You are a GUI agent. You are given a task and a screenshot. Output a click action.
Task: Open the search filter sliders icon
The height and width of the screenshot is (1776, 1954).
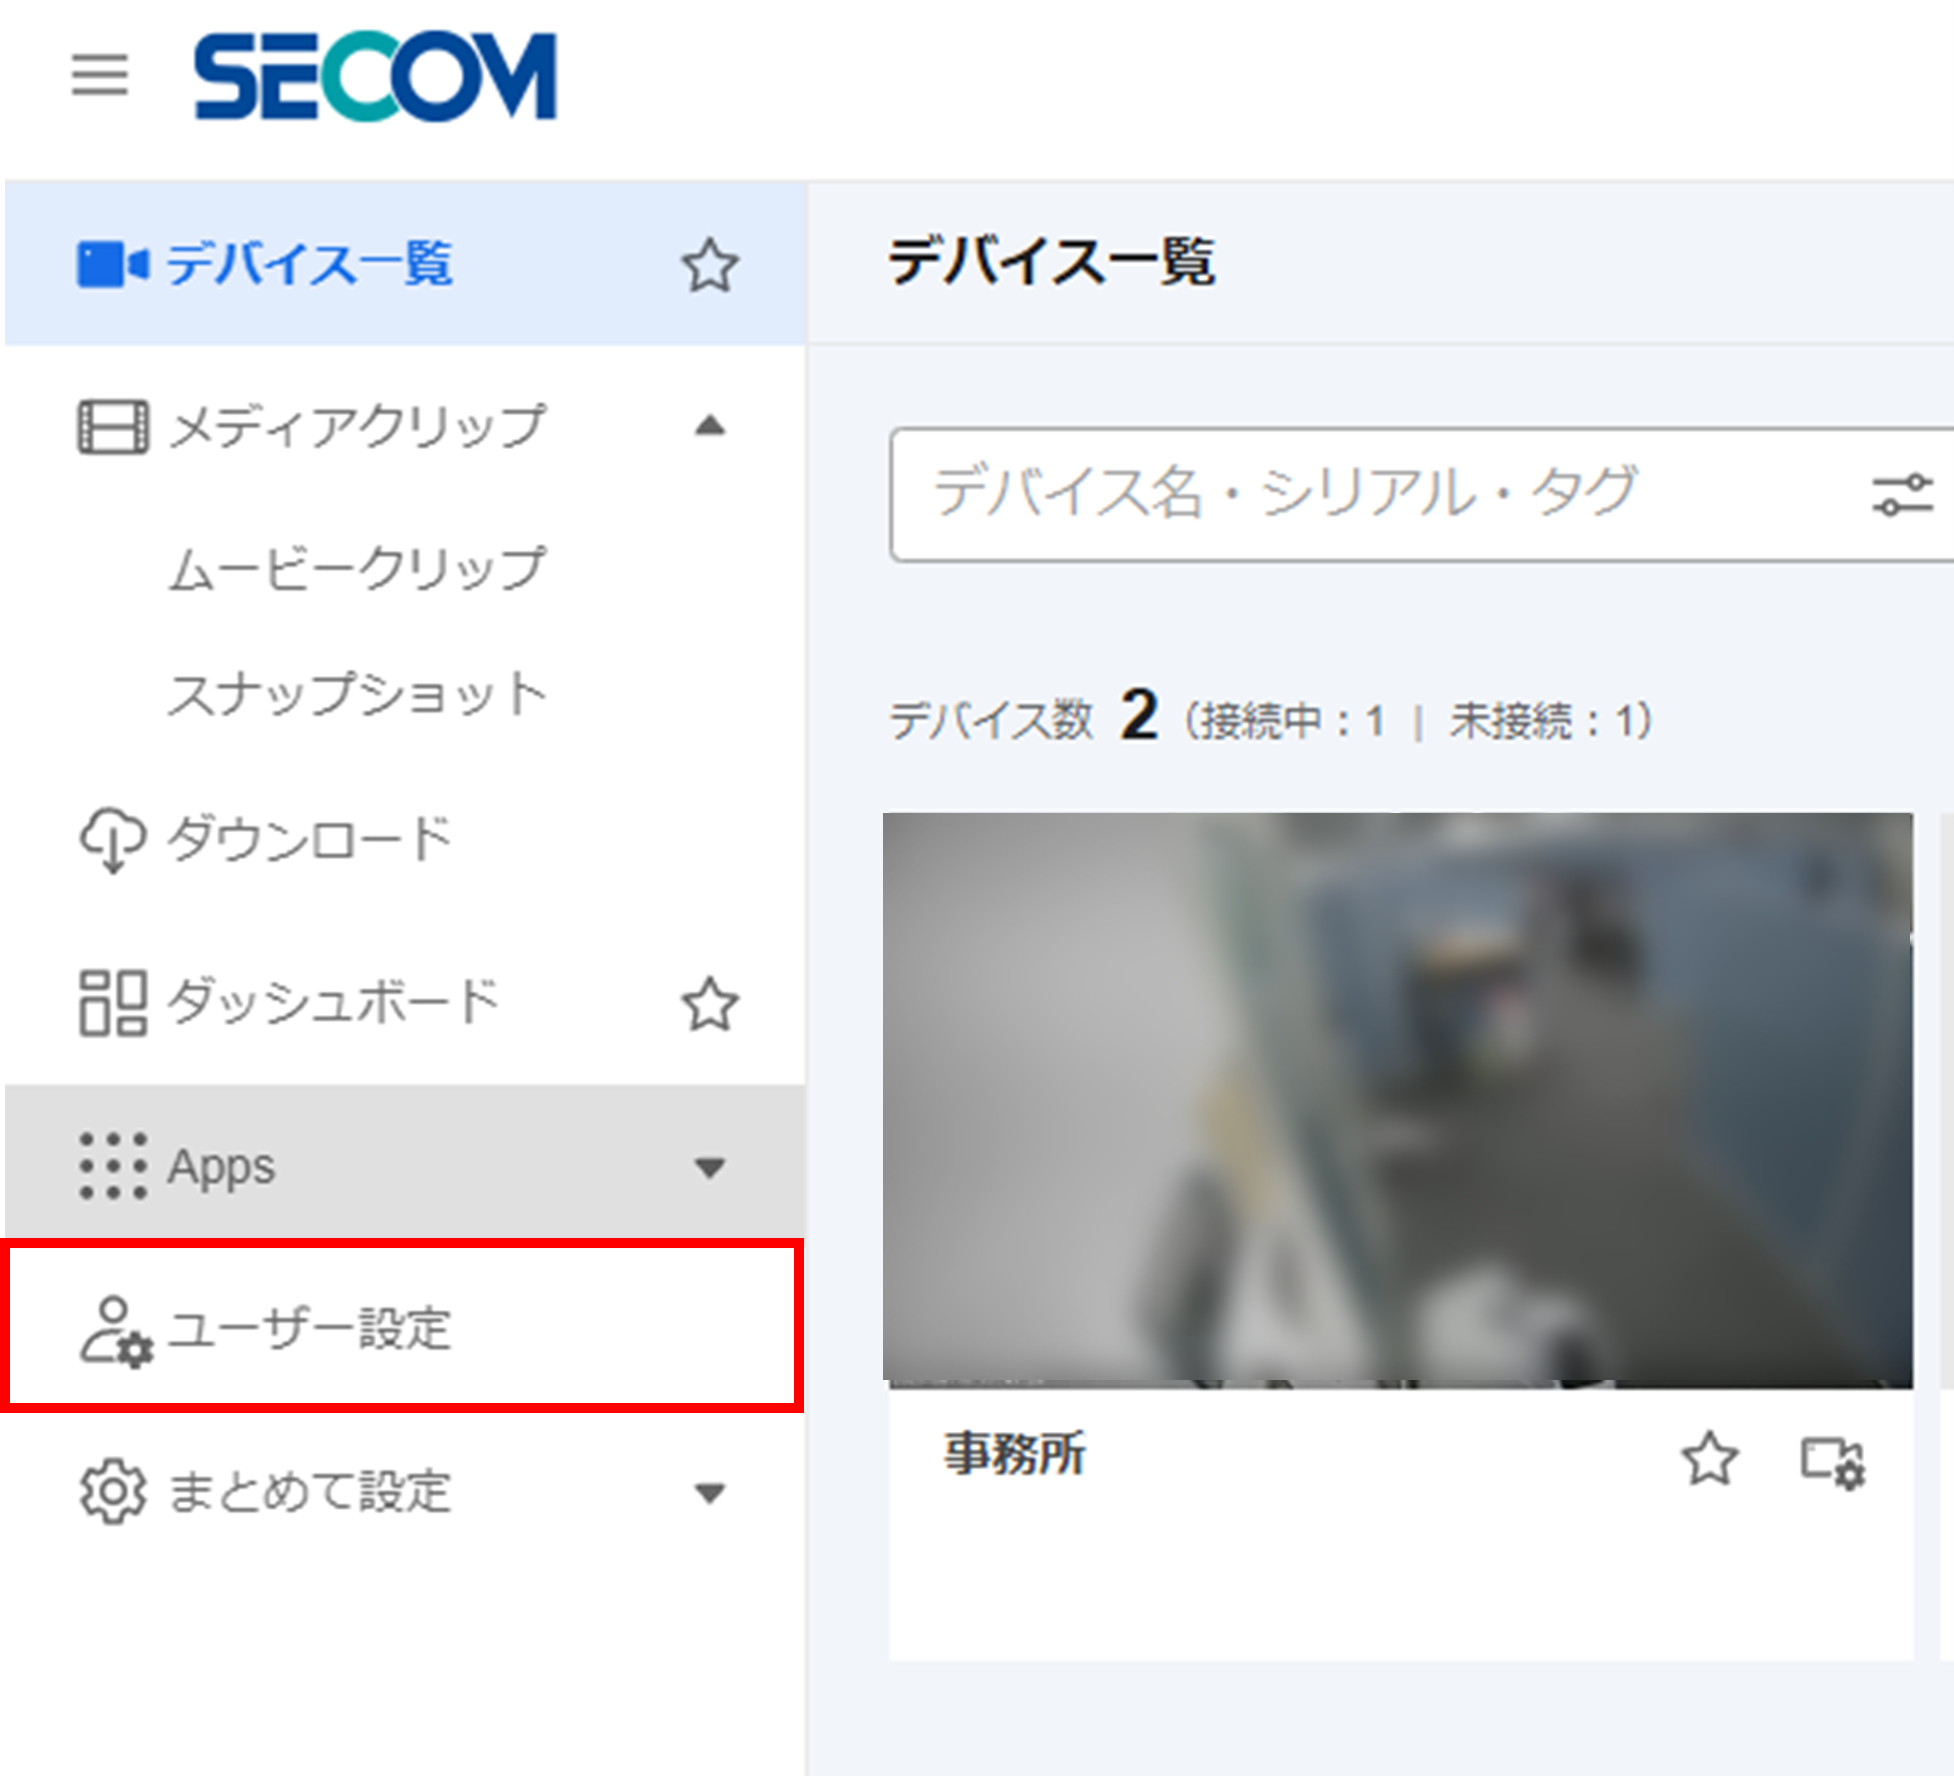point(1902,495)
